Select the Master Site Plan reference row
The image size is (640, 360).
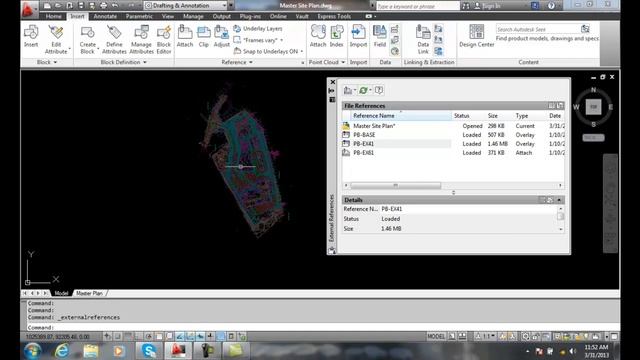453,126
